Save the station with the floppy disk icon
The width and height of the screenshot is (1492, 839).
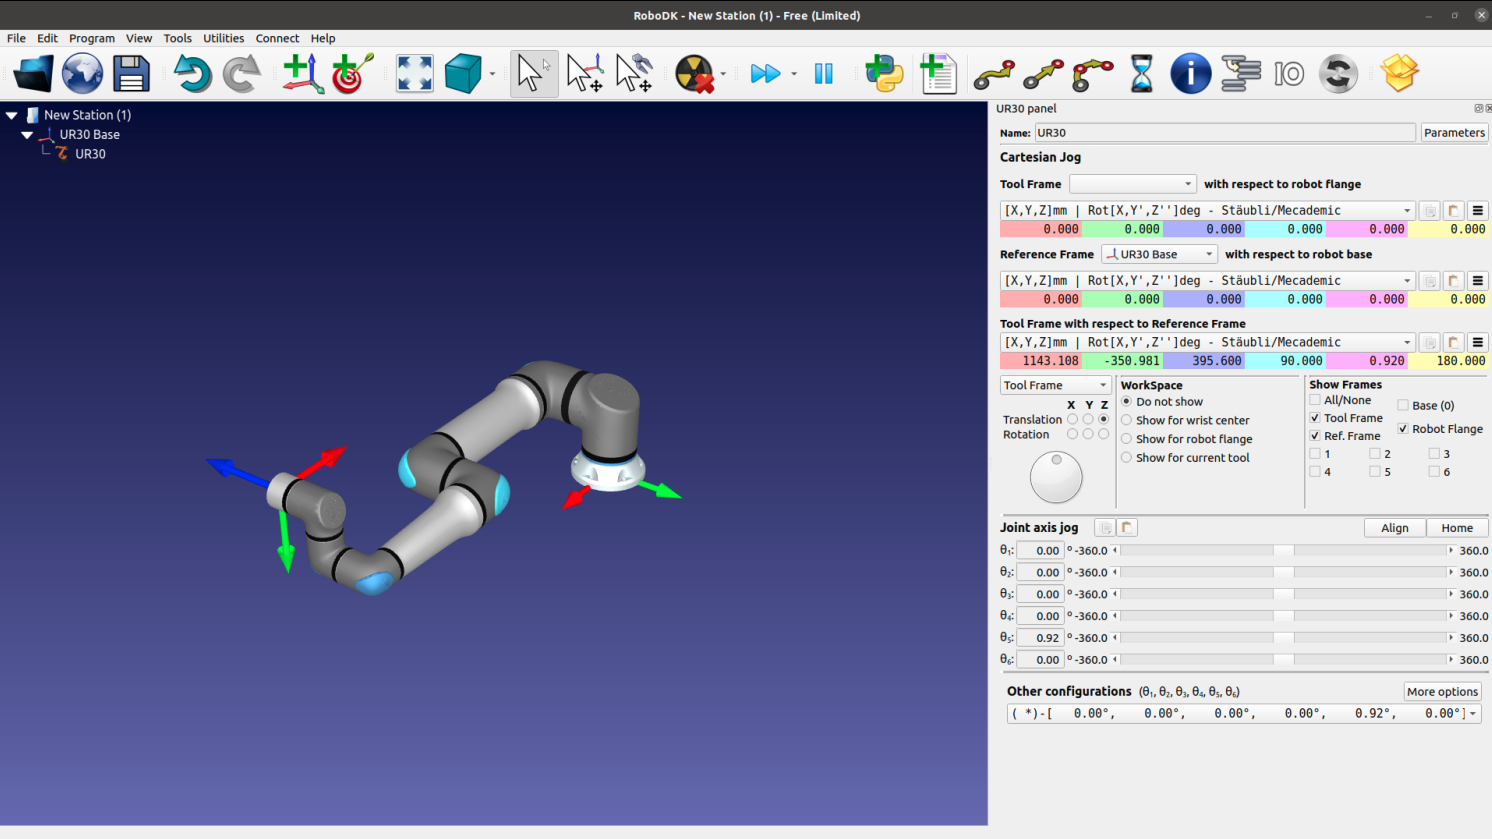pyautogui.click(x=131, y=74)
